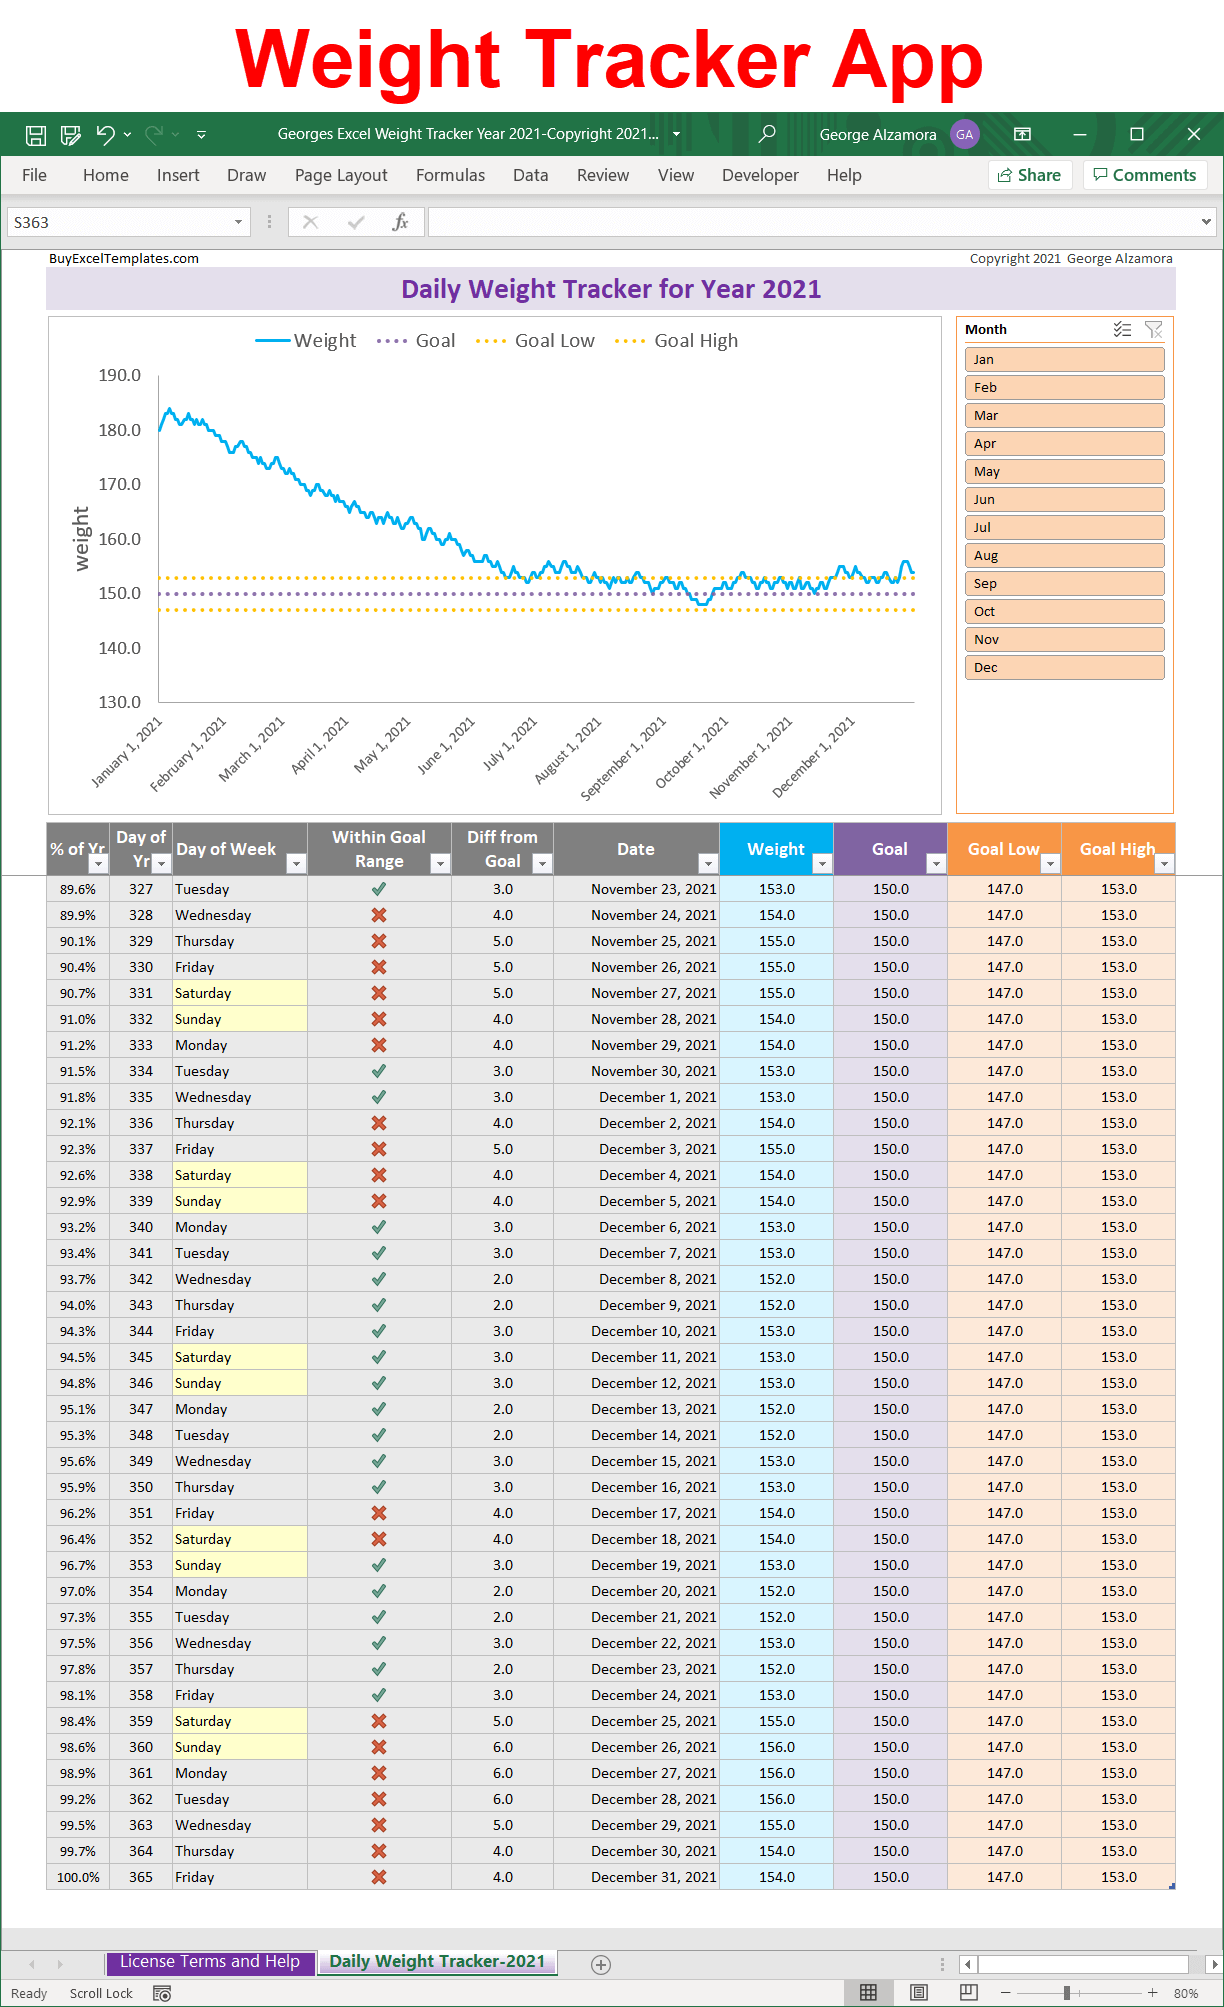1224x2007 pixels.
Task: Open the Weight column filter dropdown
Action: (x=822, y=864)
